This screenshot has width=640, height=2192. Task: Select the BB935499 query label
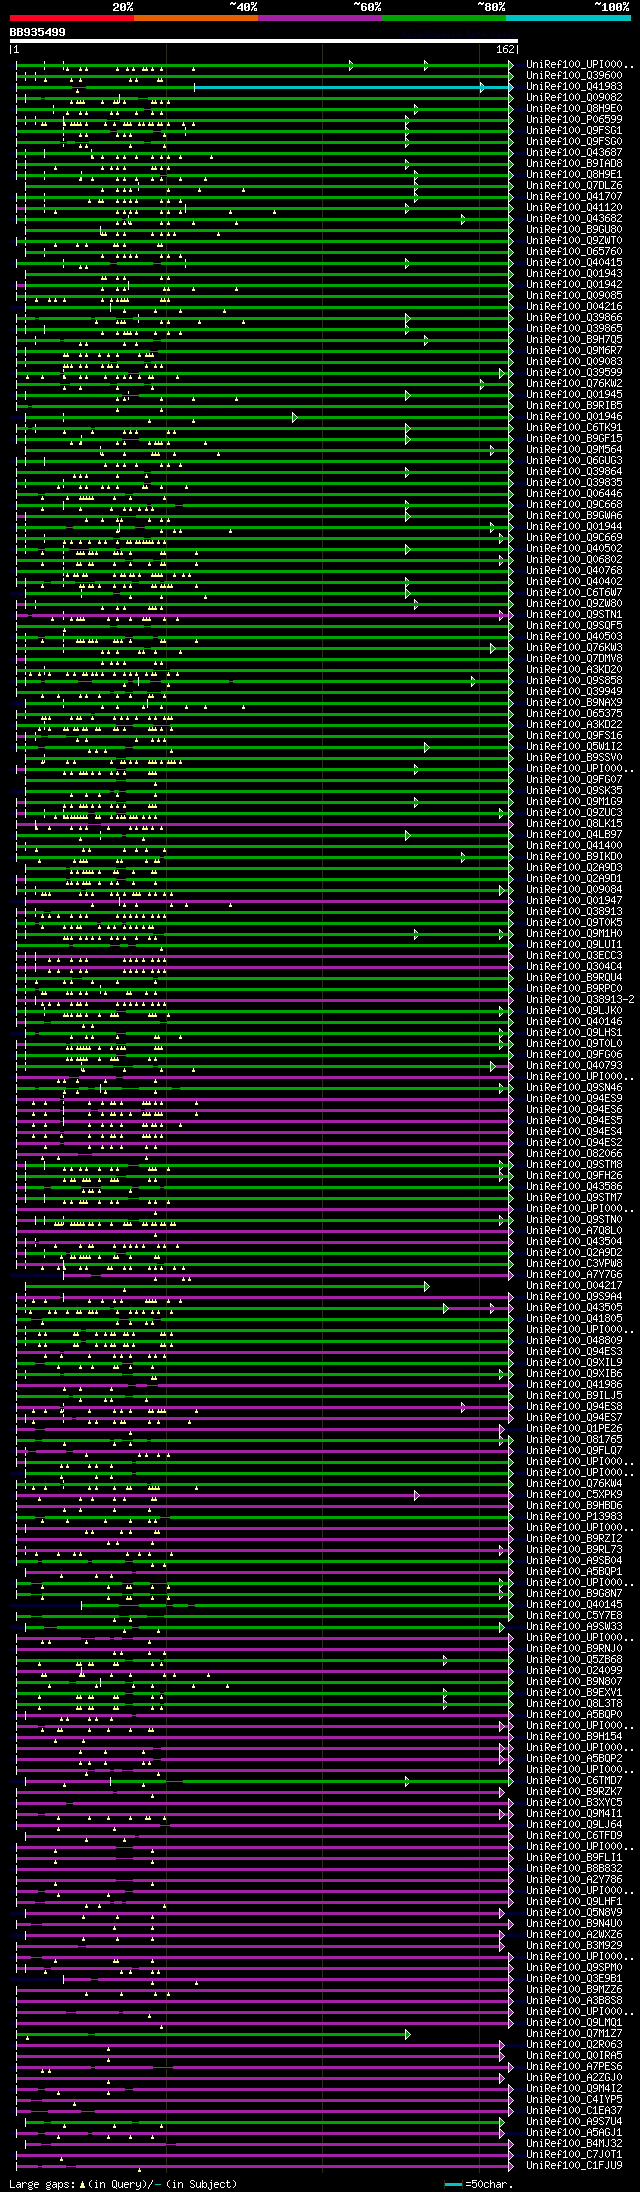[38, 32]
